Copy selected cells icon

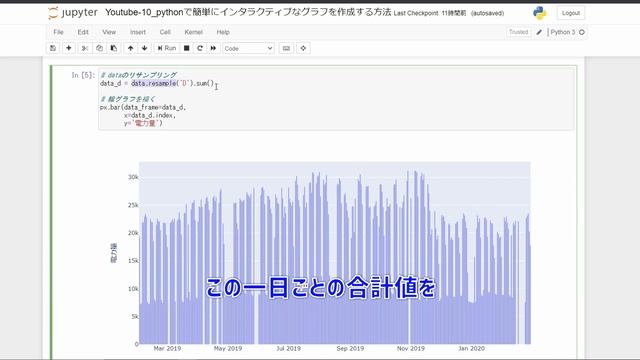[99, 48]
